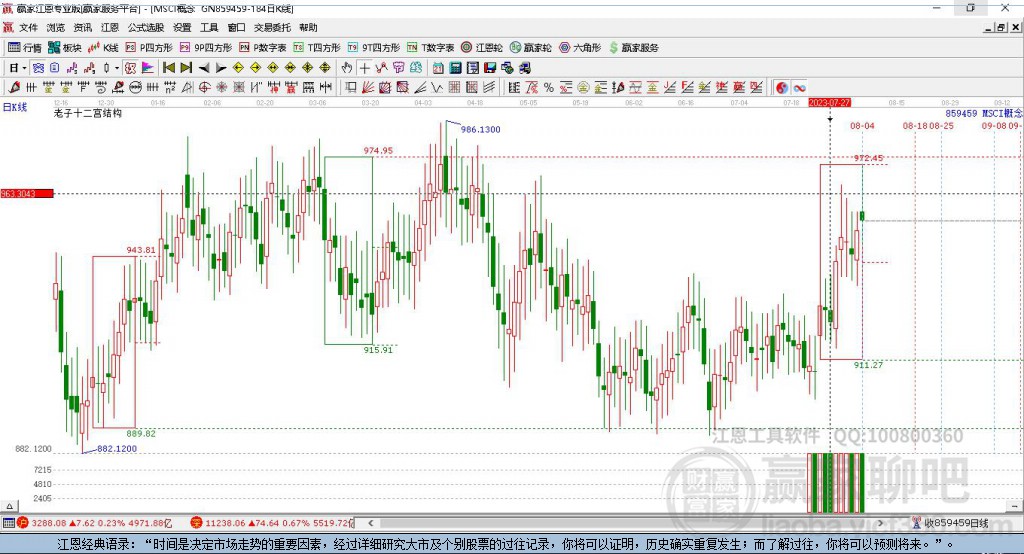Open the 板块 sector view
1024x554 pixels.
point(64,48)
